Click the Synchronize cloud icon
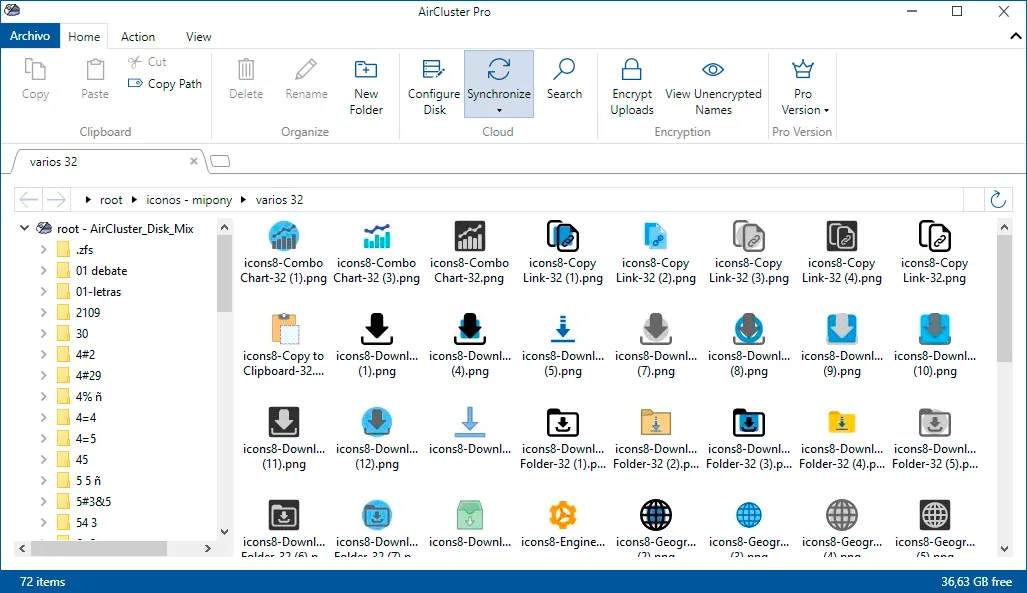 tap(498, 69)
